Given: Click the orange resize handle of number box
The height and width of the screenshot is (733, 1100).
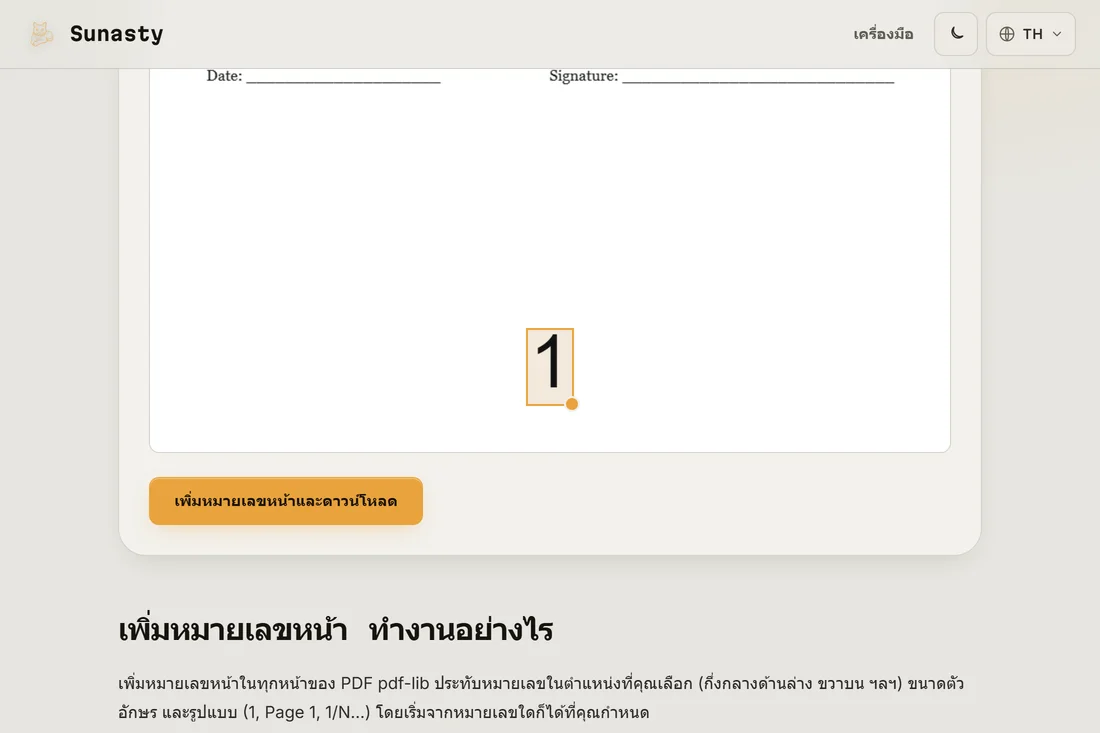Looking at the screenshot, I should (x=572, y=404).
